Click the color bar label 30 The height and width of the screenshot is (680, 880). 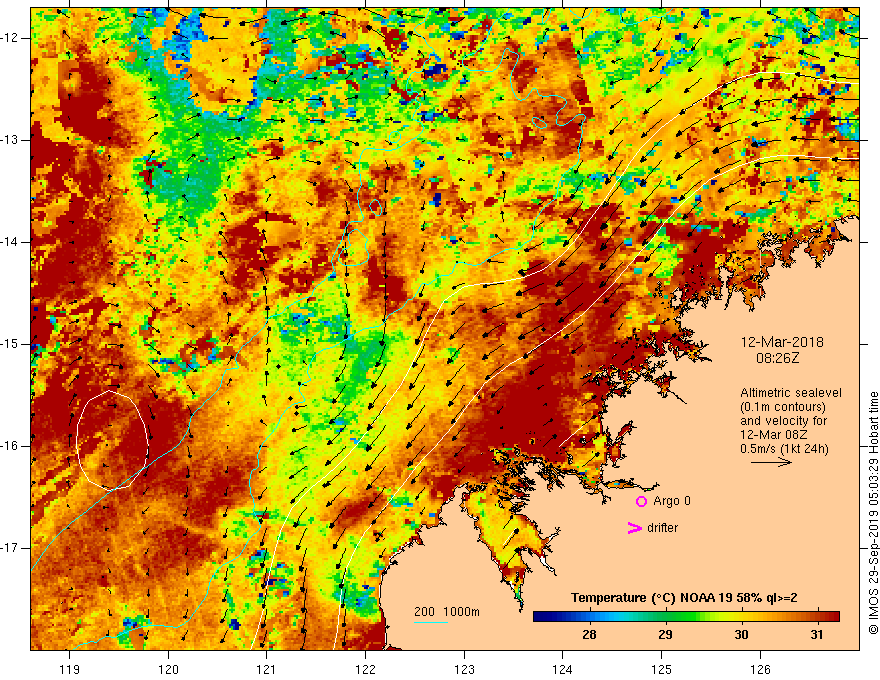[741, 635]
